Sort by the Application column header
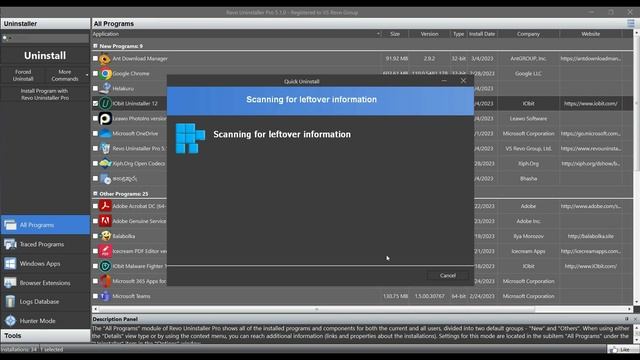Image resolution: width=640 pixels, height=360 pixels. tap(236, 34)
